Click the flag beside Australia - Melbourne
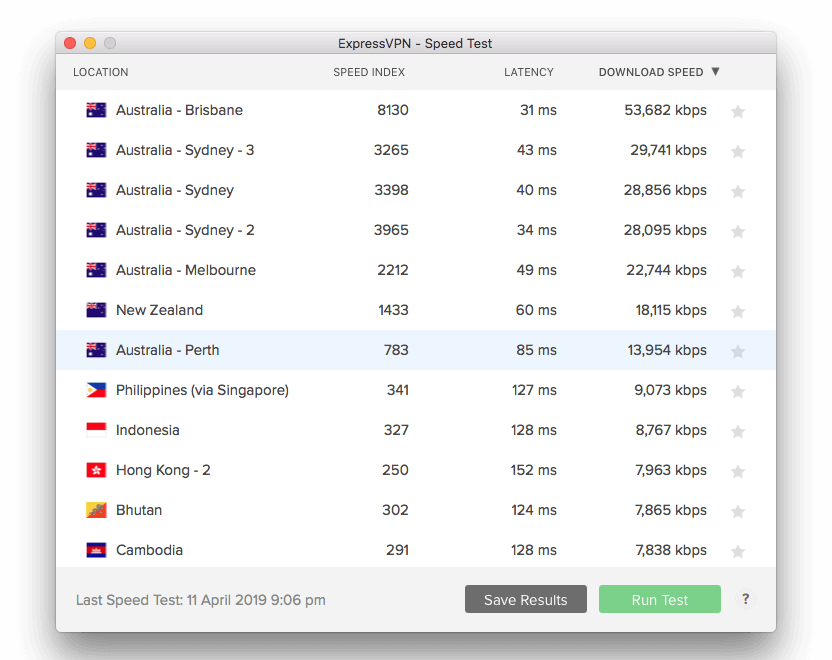832x660 pixels. click(x=96, y=270)
